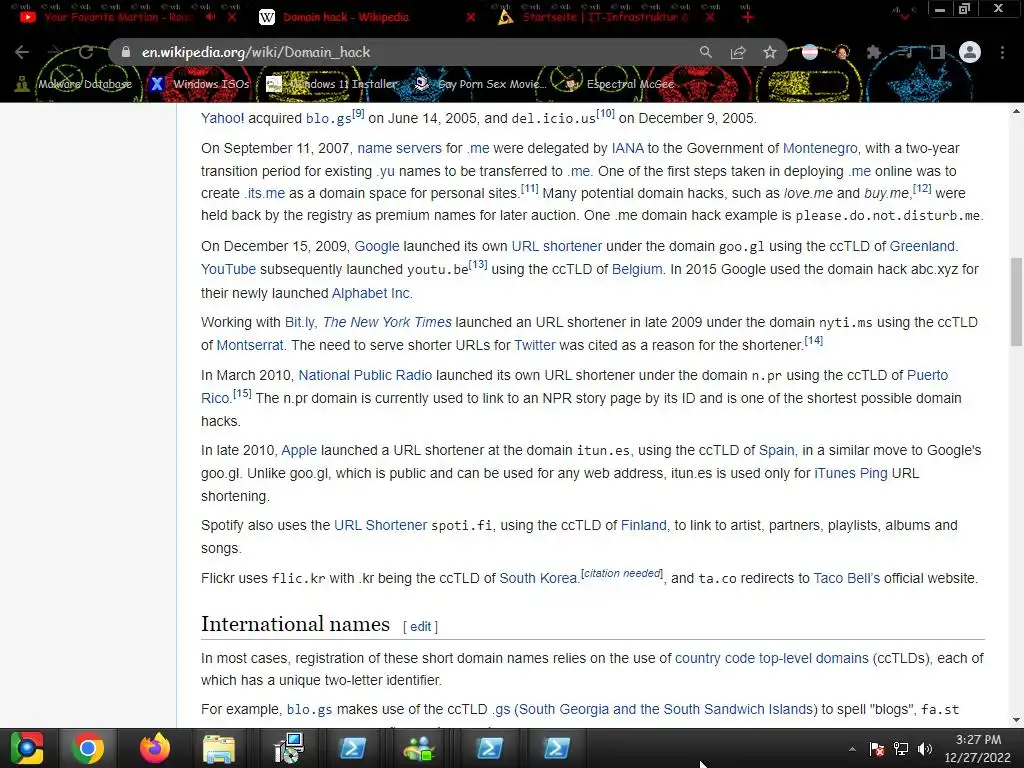Follow the Finland link
The height and width of the screenshot is (768, 1024).
point(643,526)
